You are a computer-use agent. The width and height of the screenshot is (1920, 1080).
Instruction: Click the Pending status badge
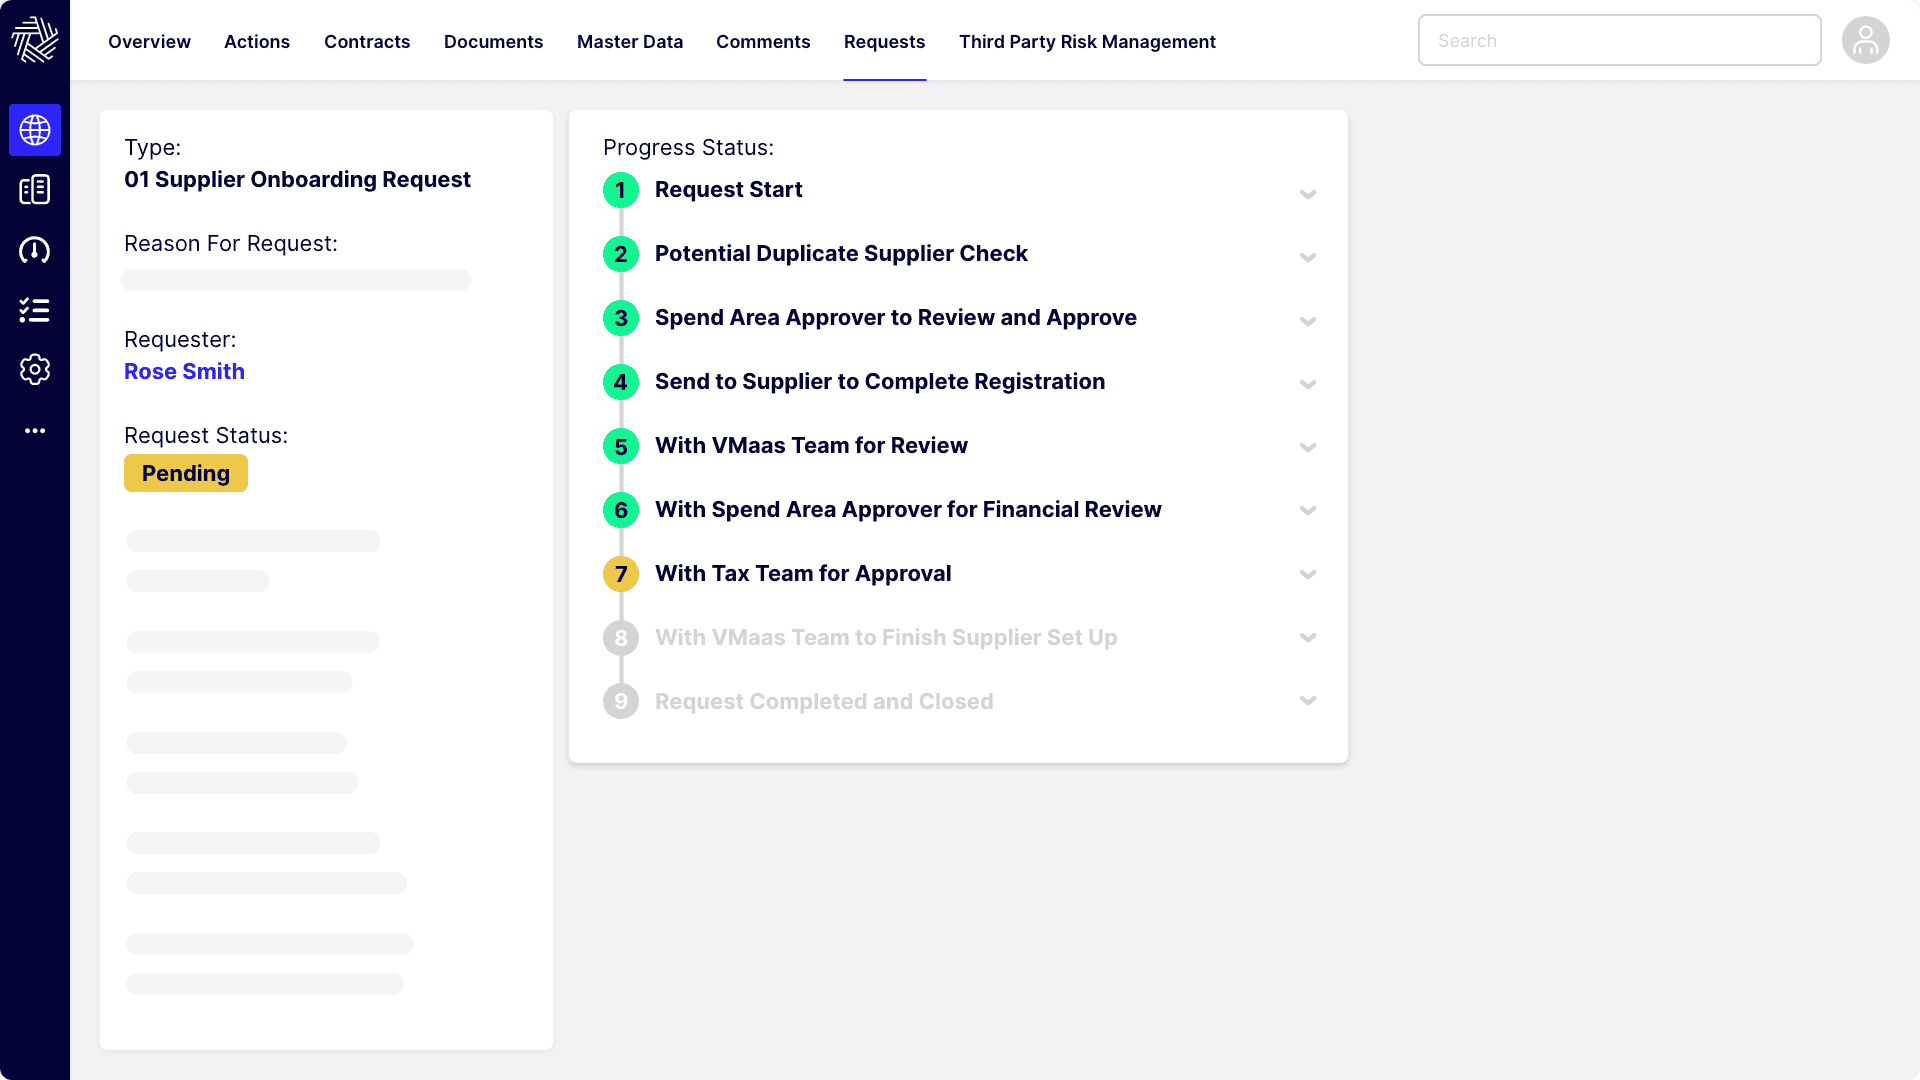coord(186,473)
